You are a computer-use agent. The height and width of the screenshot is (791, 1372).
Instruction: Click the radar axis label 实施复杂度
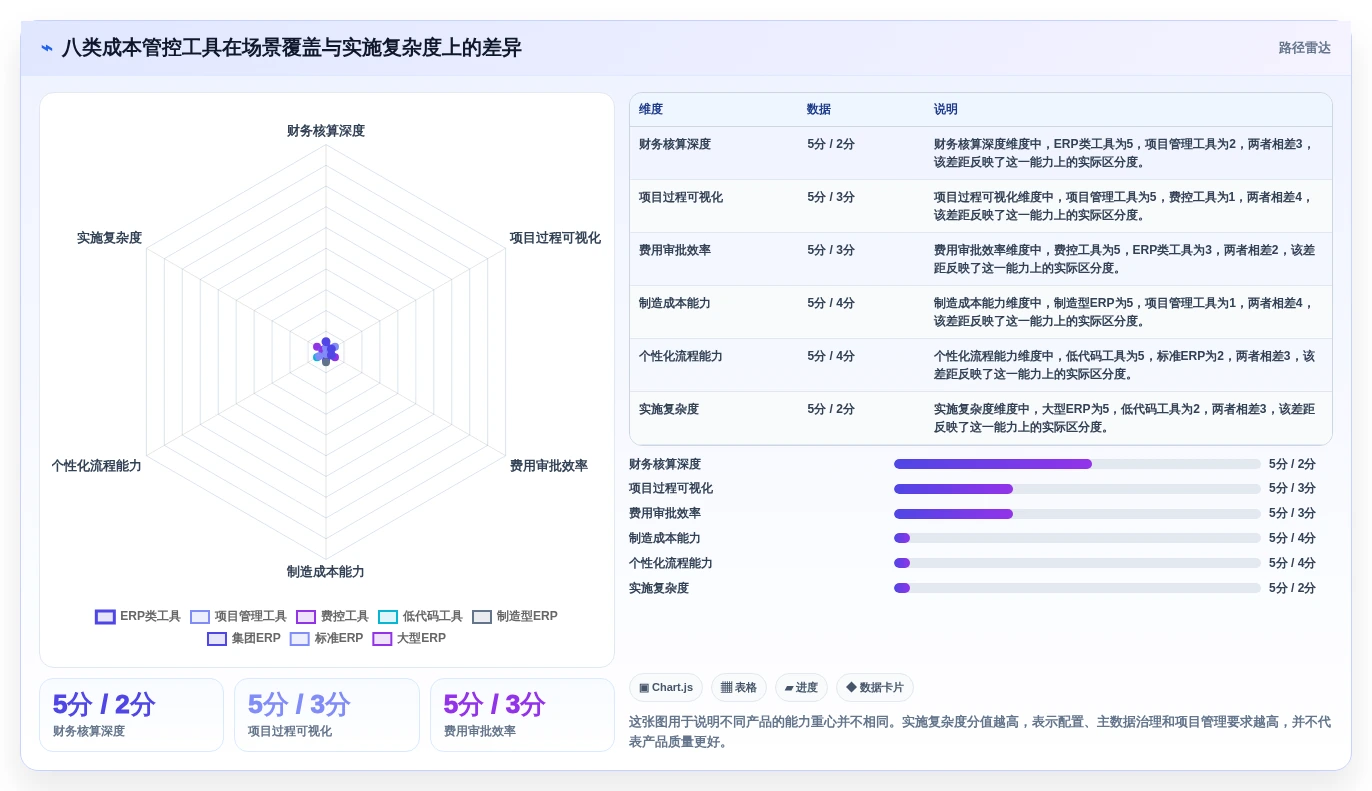coord(110,238)
